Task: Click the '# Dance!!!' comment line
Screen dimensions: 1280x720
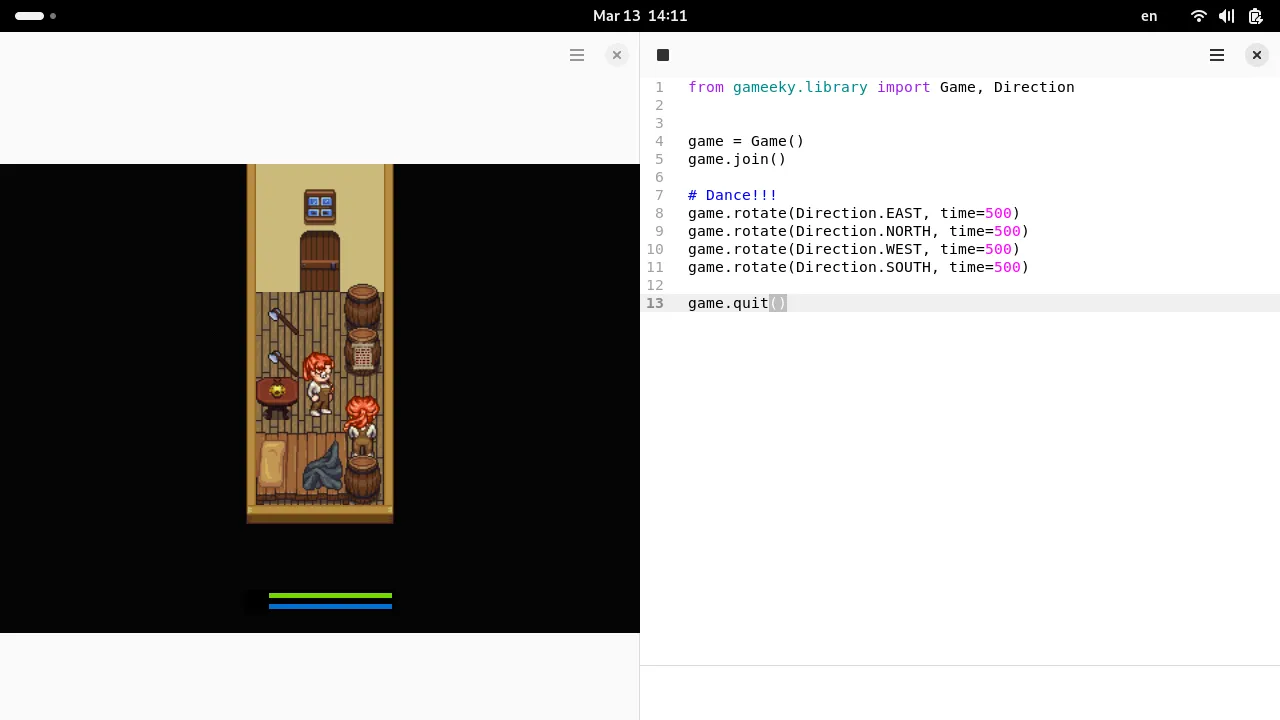Action: click(x=732, y=195)
